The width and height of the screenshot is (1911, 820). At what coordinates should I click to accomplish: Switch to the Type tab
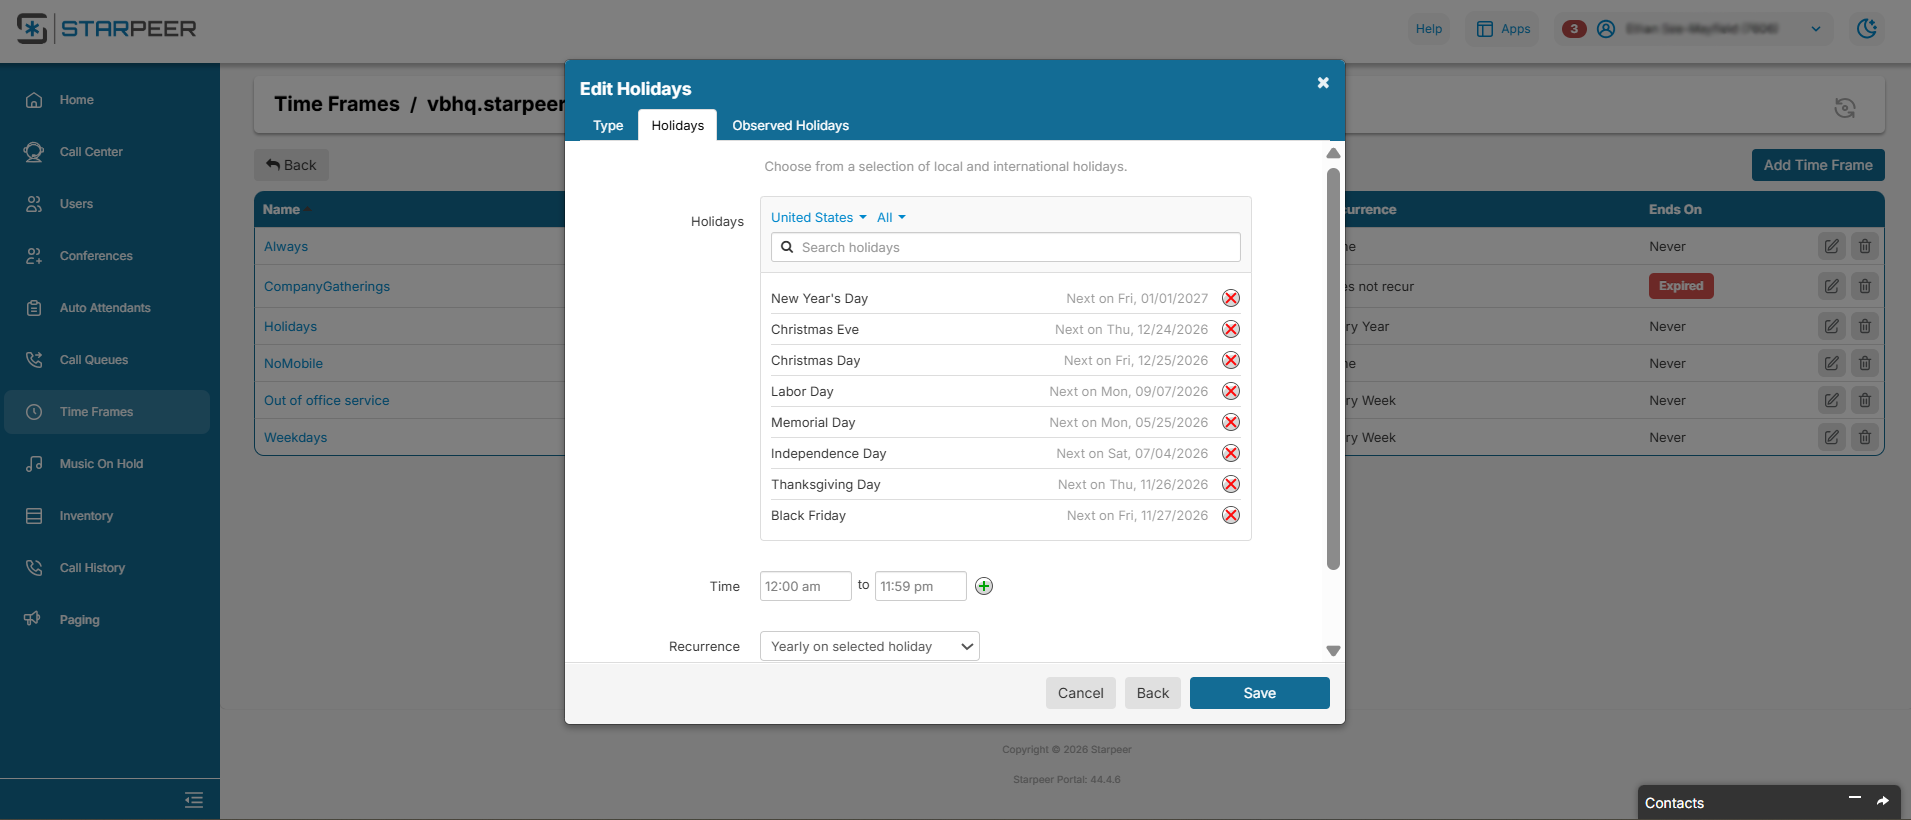[x=608, y=125]
